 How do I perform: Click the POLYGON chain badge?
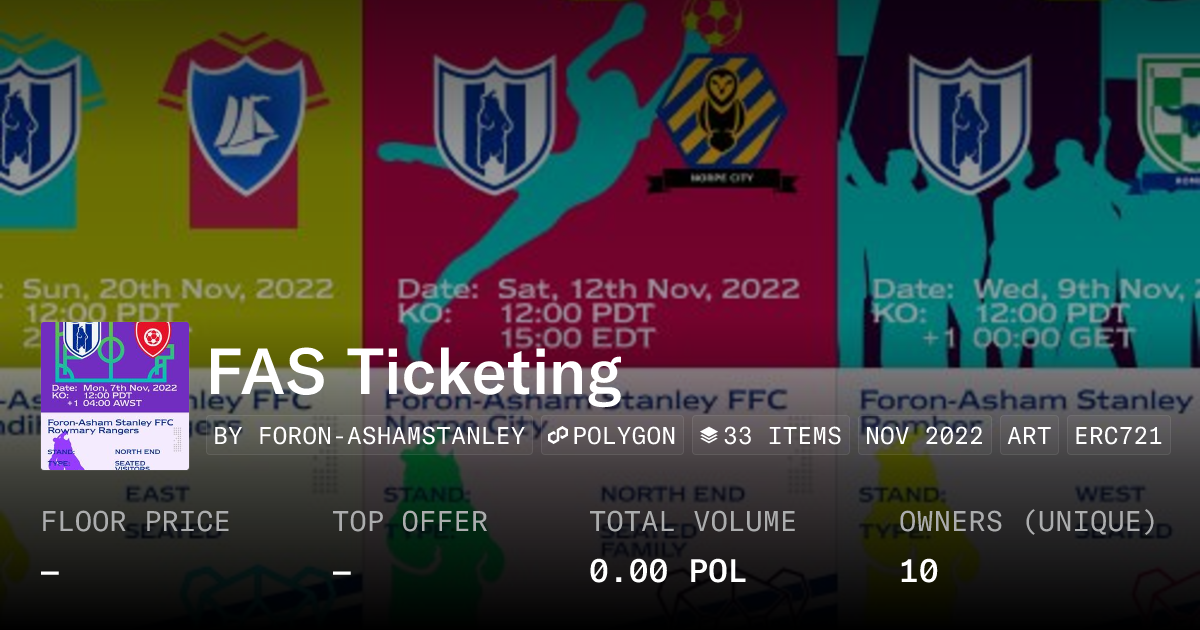click(x=612, y=435)
